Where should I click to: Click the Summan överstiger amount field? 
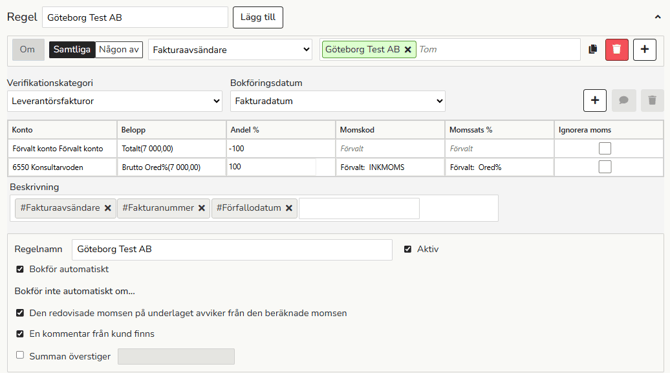(x=176, y=356)
